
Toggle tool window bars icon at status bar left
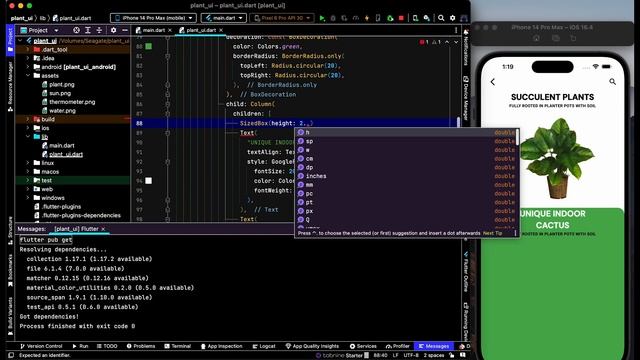pos(11,356)
